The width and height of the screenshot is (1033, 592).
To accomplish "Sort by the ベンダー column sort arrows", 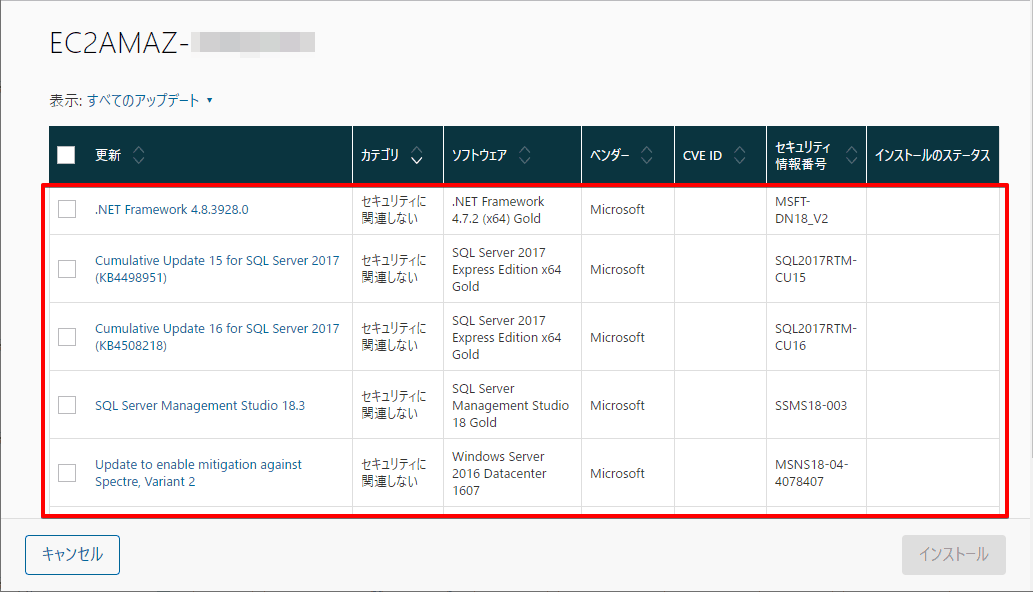I will [647, 155].
